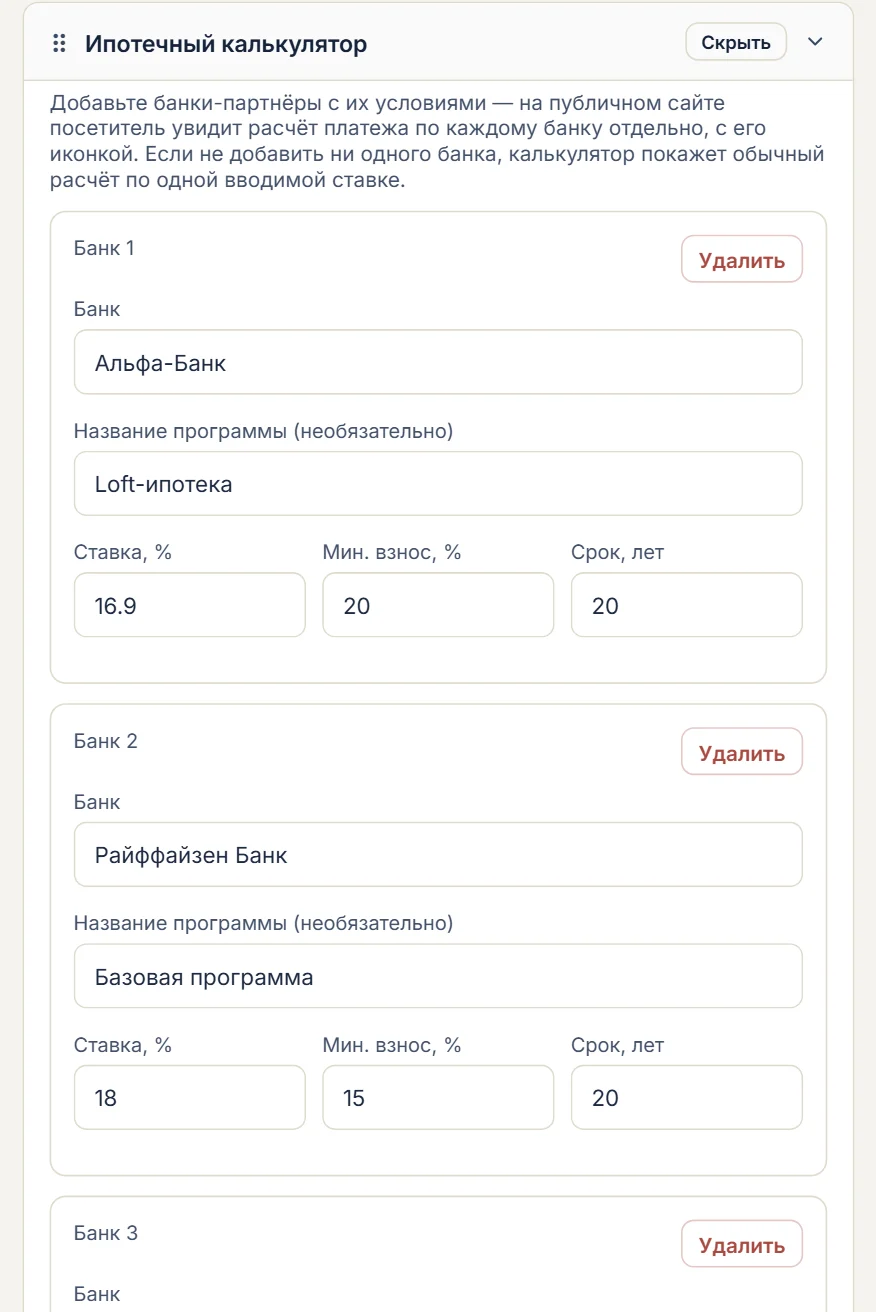
Task: Click the Скрыть button
Action: [x=736, y=42]
